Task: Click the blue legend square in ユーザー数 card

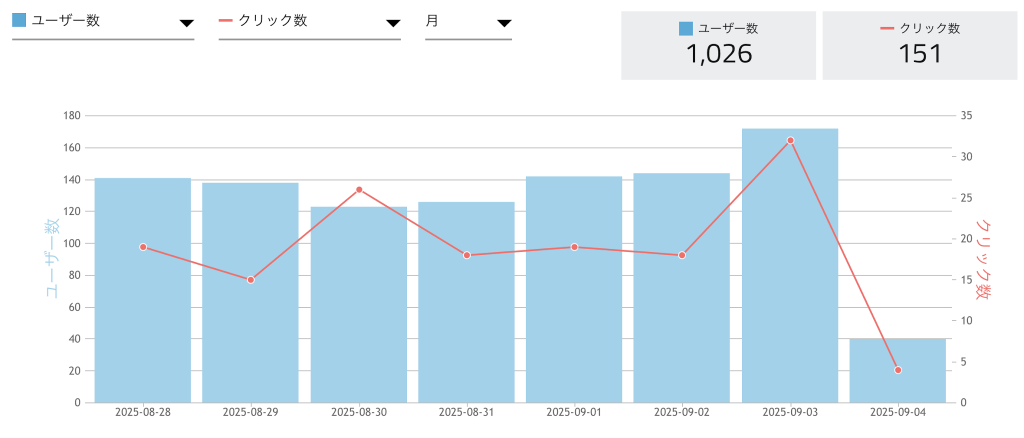Action: point(685,29)
